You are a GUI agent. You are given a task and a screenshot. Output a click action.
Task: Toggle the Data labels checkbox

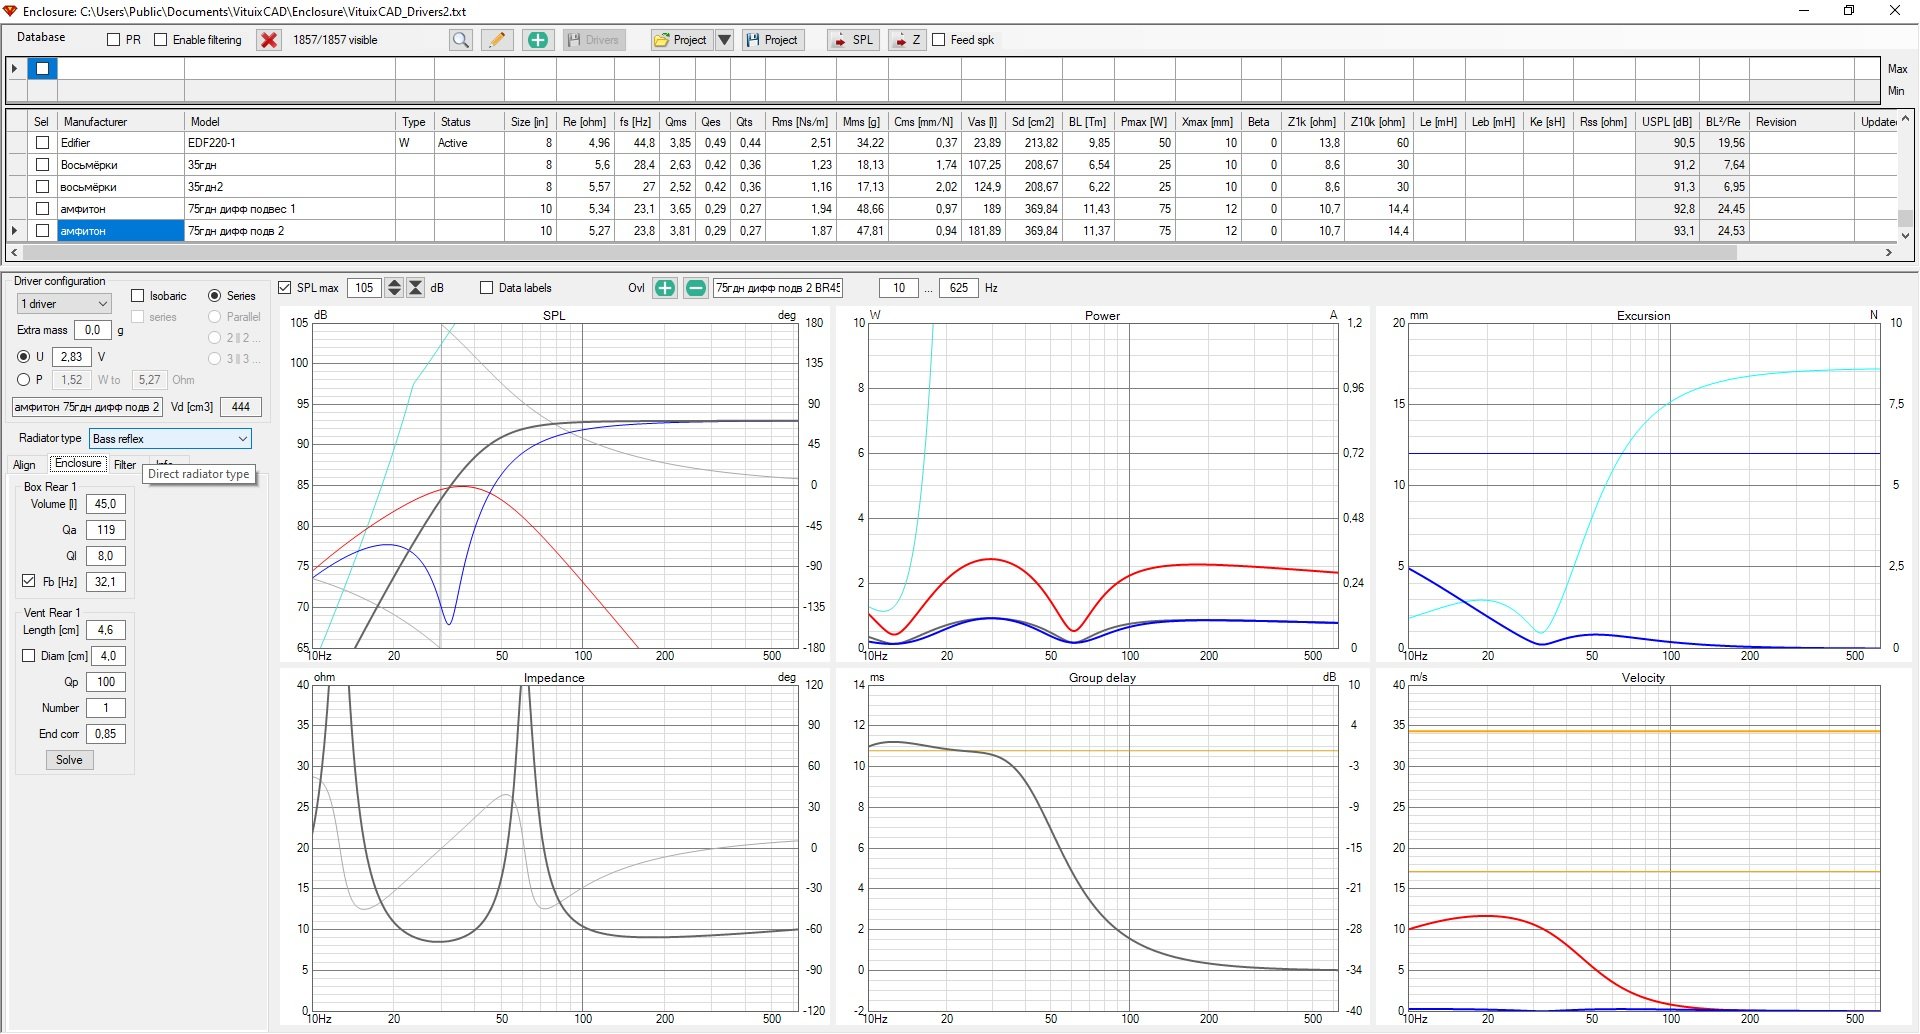(486, 288)
